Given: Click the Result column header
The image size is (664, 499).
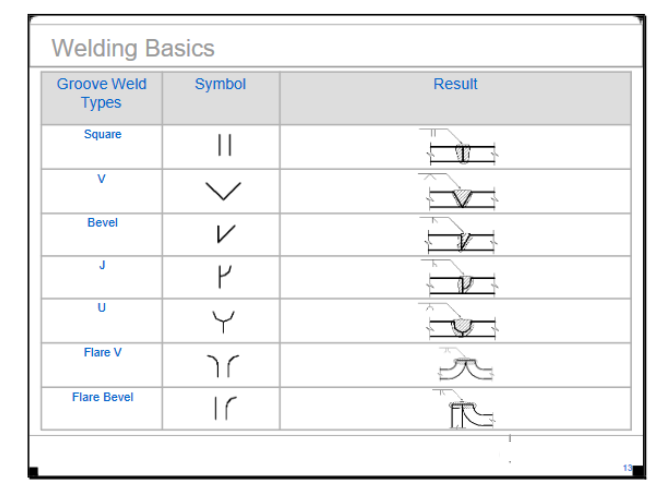Looking at the screenshot, I should pos(455,84).
